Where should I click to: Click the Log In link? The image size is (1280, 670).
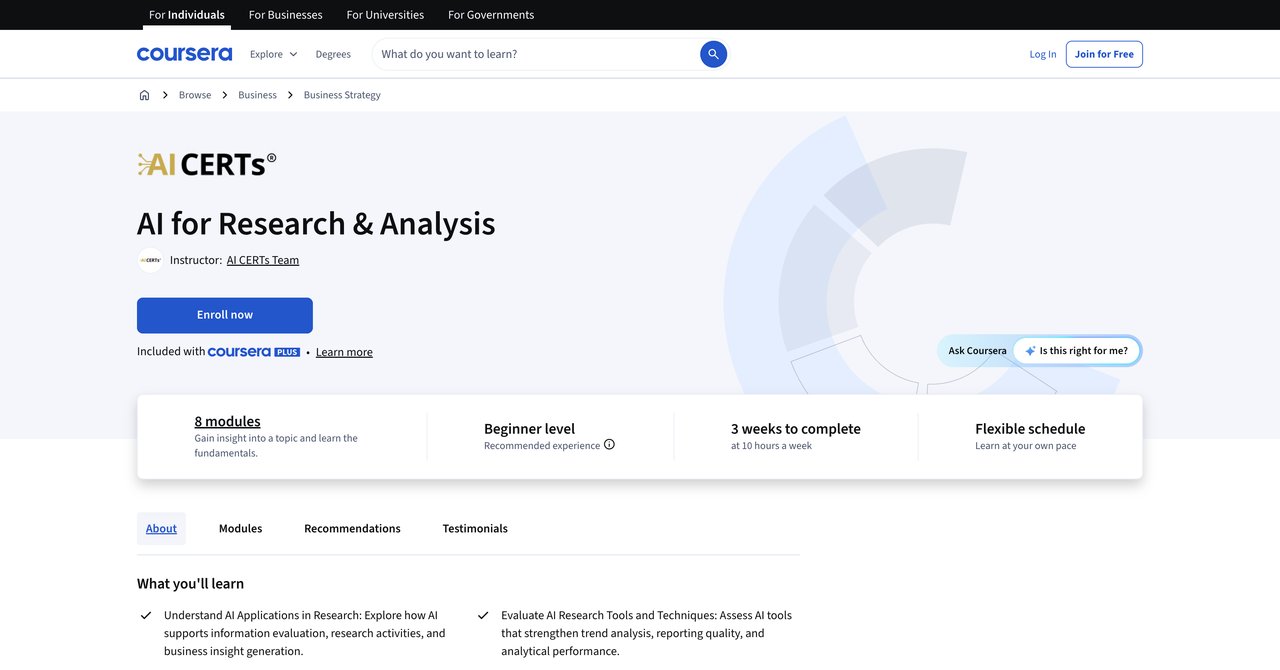point(1043,54)
